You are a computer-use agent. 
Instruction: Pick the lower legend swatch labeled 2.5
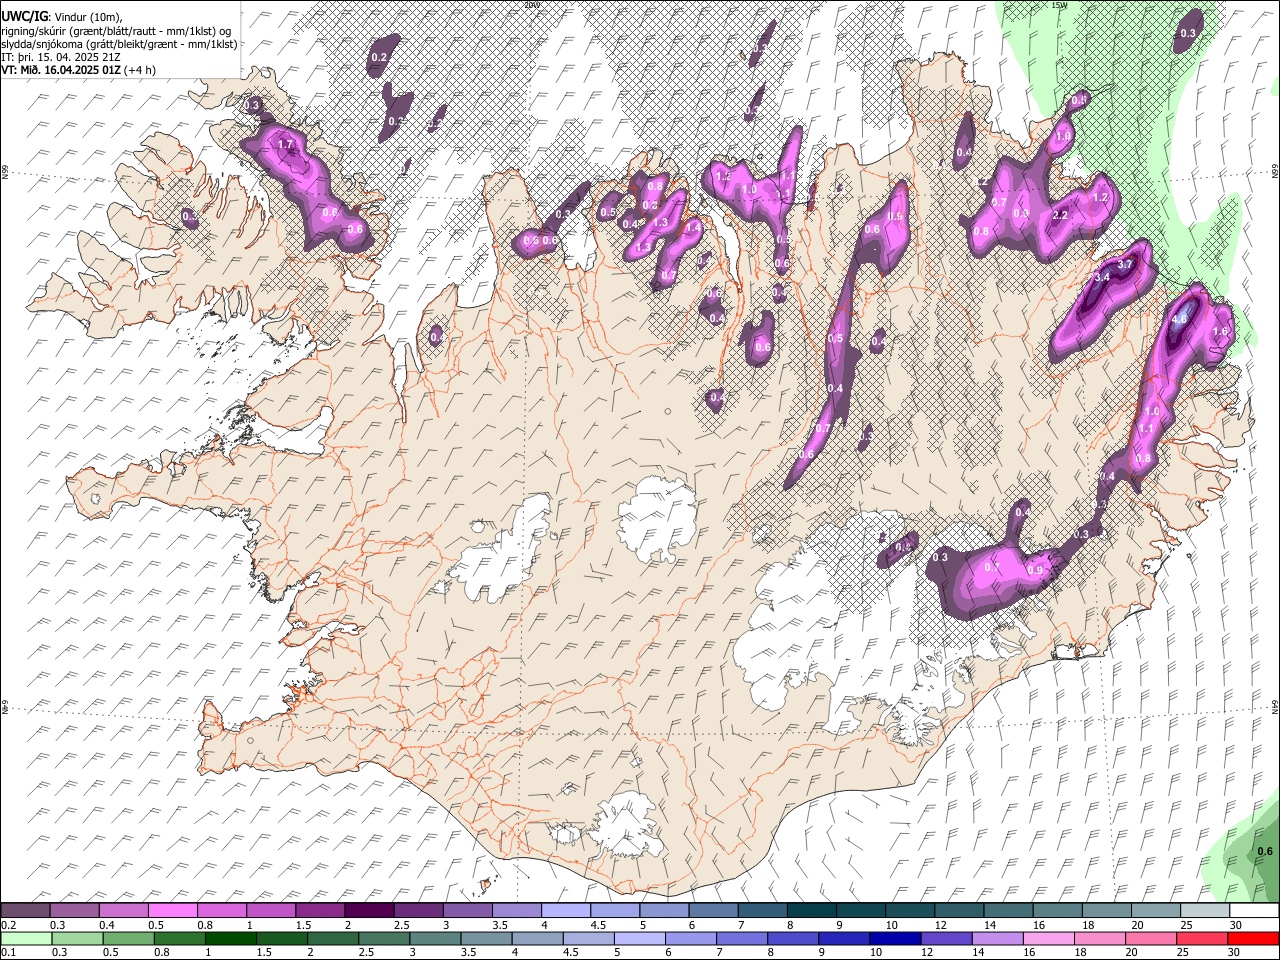(385, 938)
